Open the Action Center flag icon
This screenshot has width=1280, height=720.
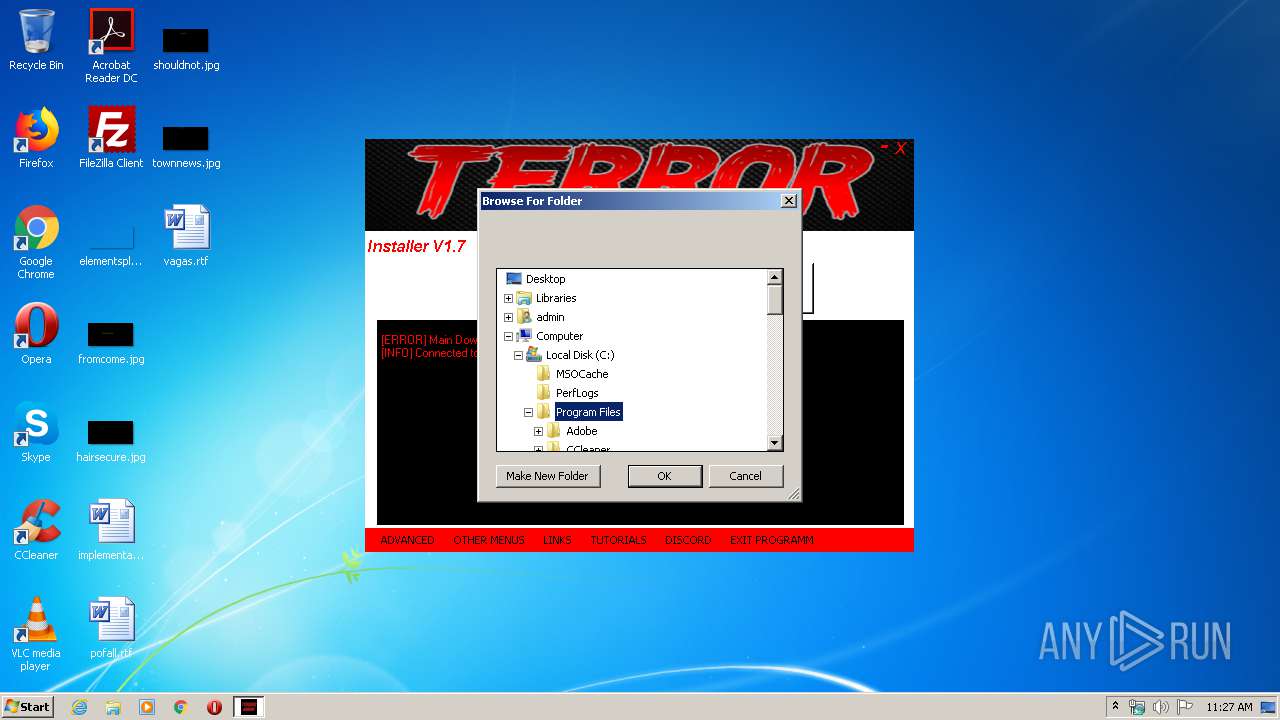pos(1185,707)
